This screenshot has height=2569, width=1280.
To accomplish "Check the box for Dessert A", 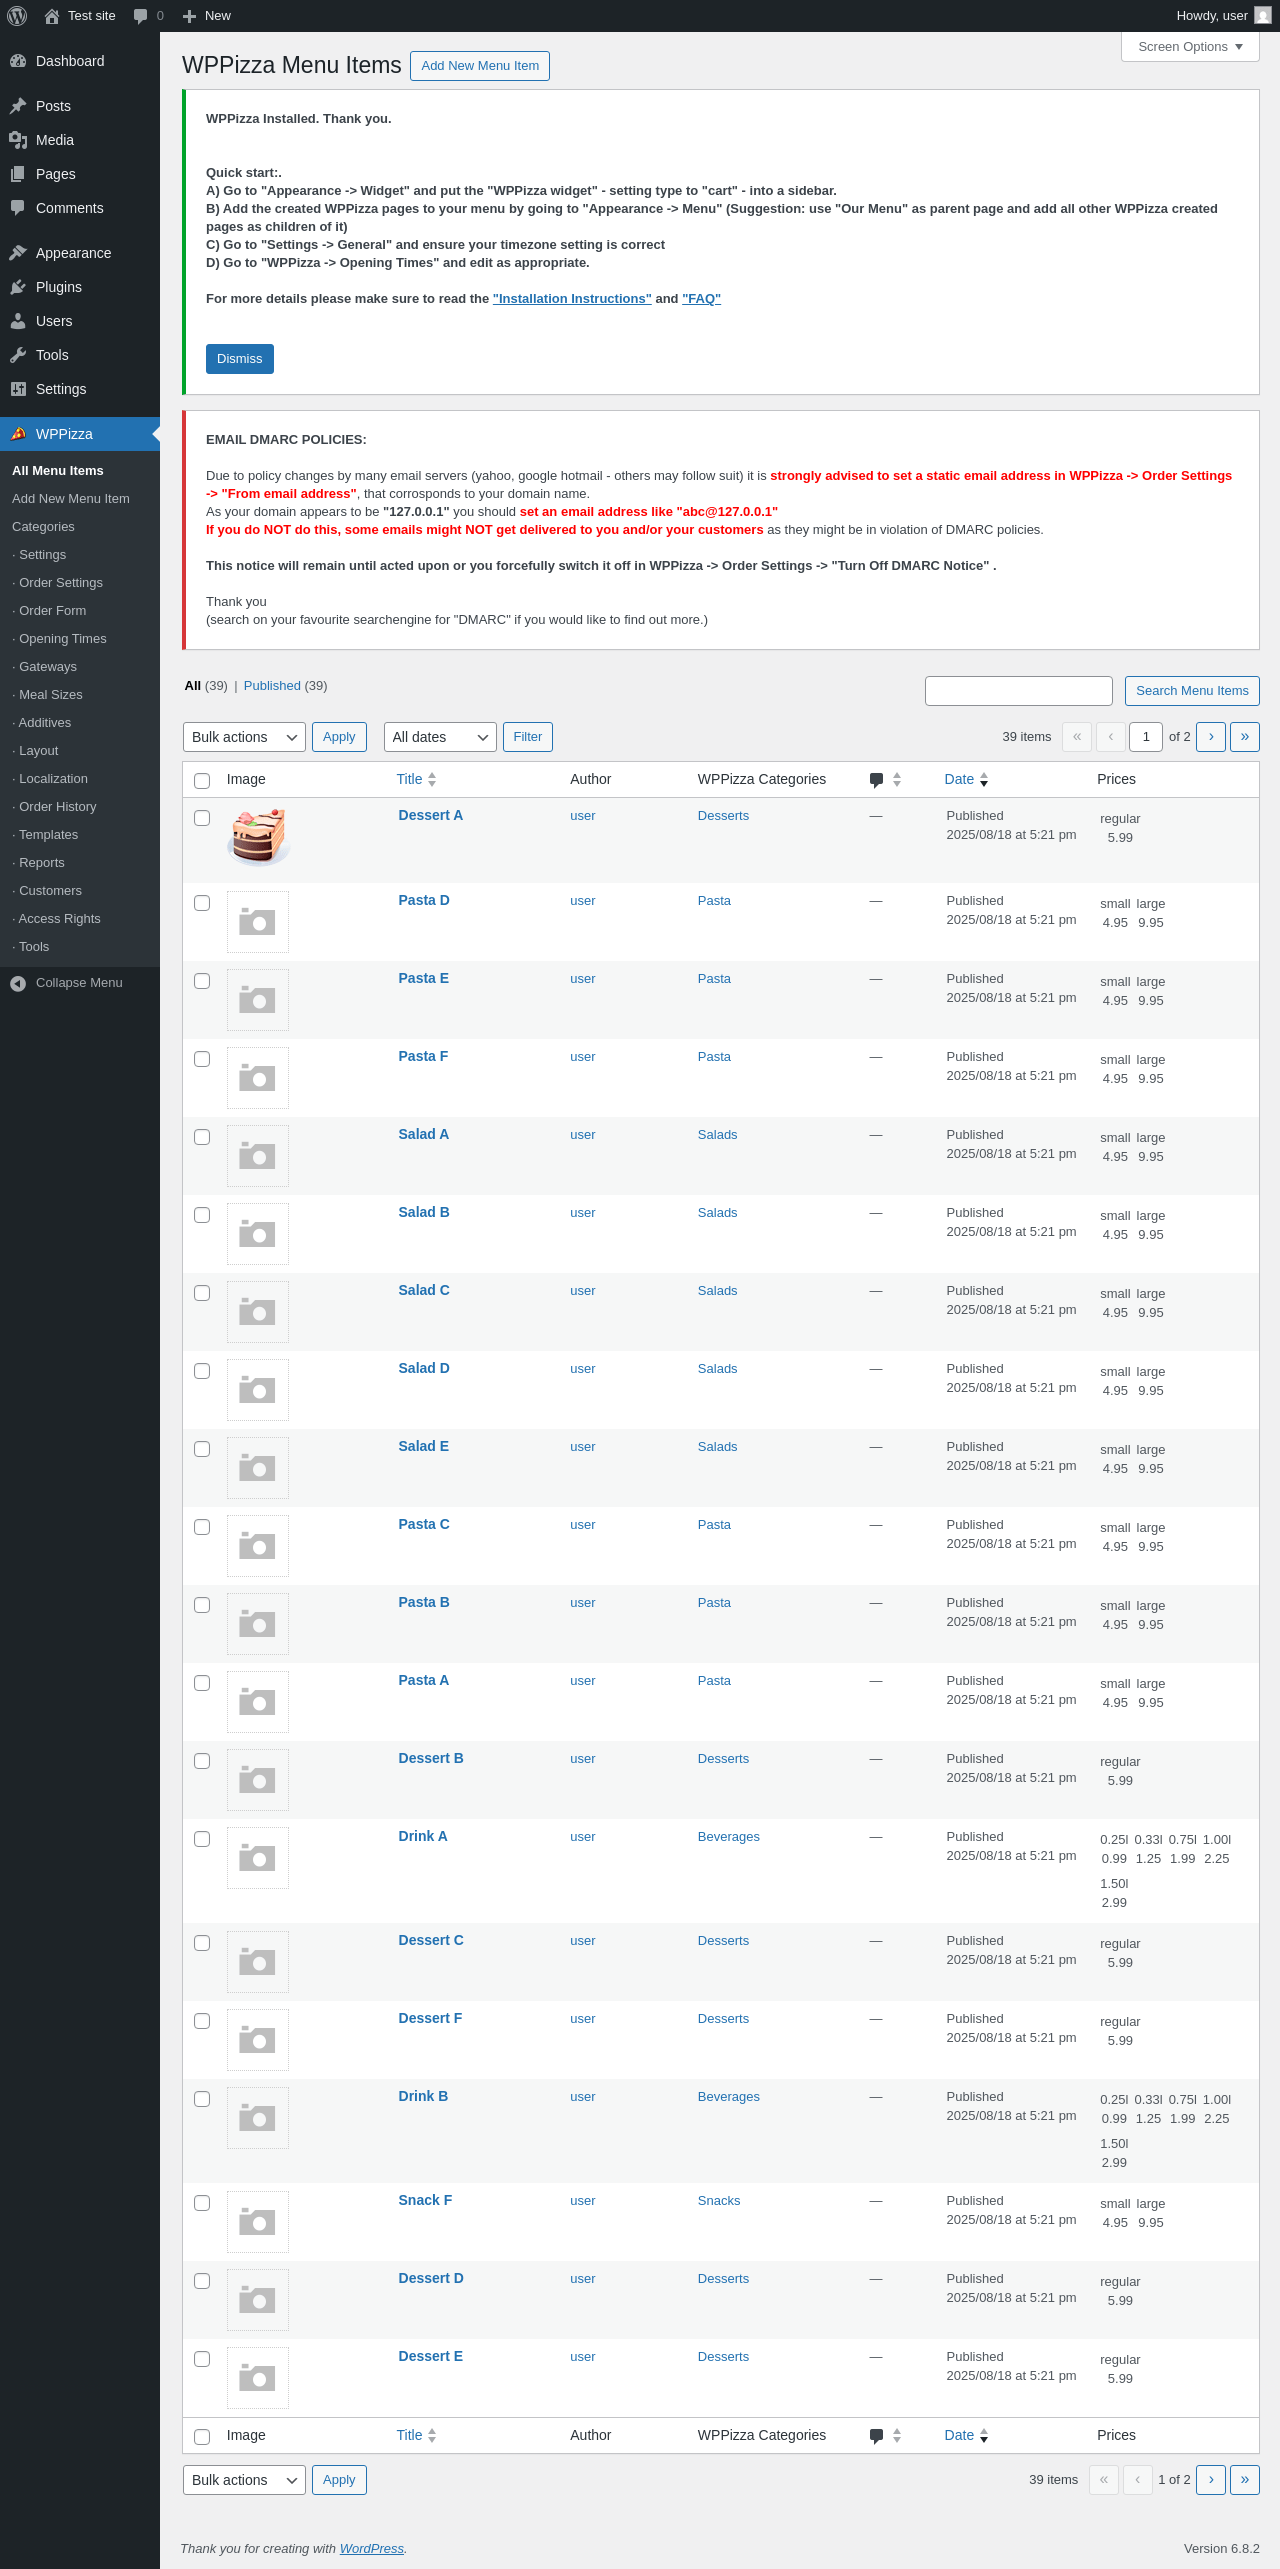I will 202,818.
